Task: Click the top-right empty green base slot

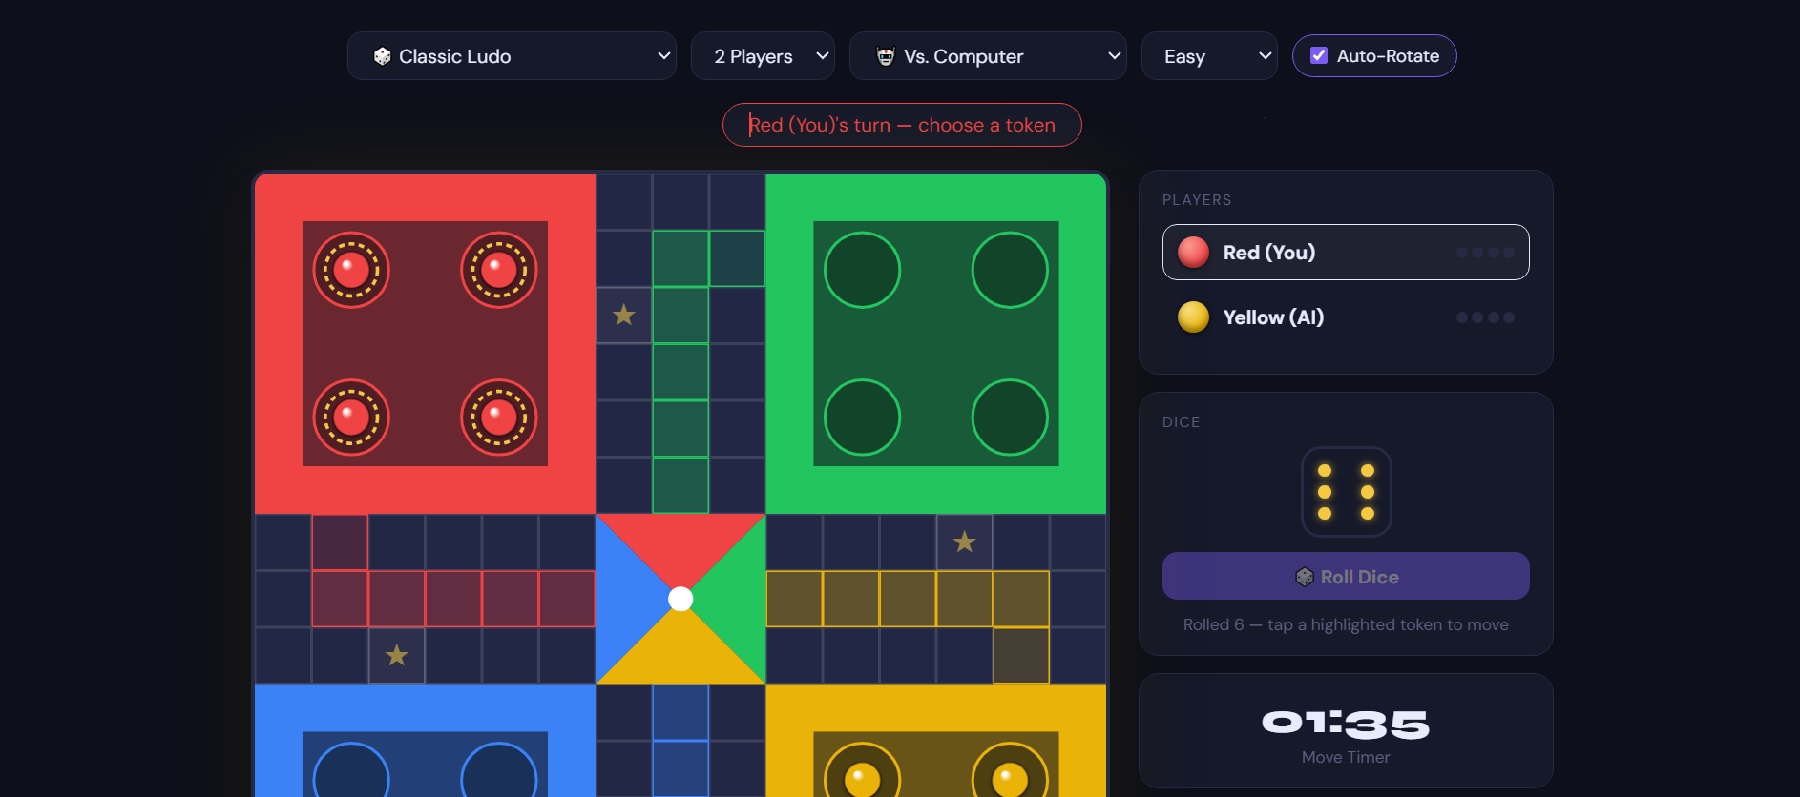Action: pyautogui.click(x=1009, y=270)
